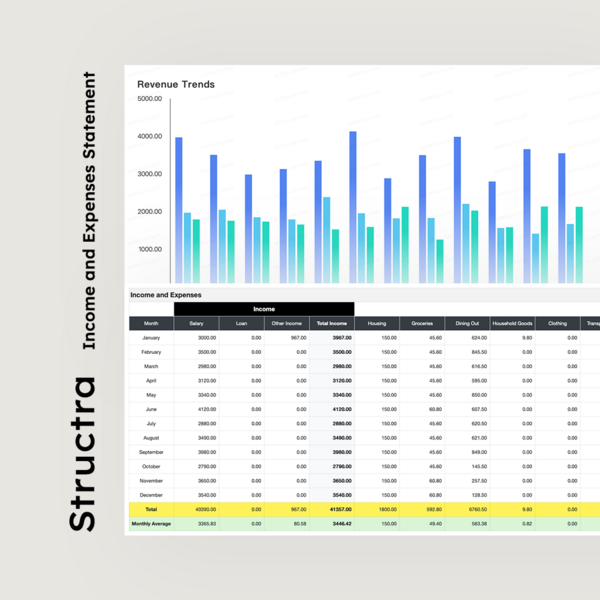600x600 pixels.
Task: Click total housing cell 1800.00
Action: click(x=377, y=509)
